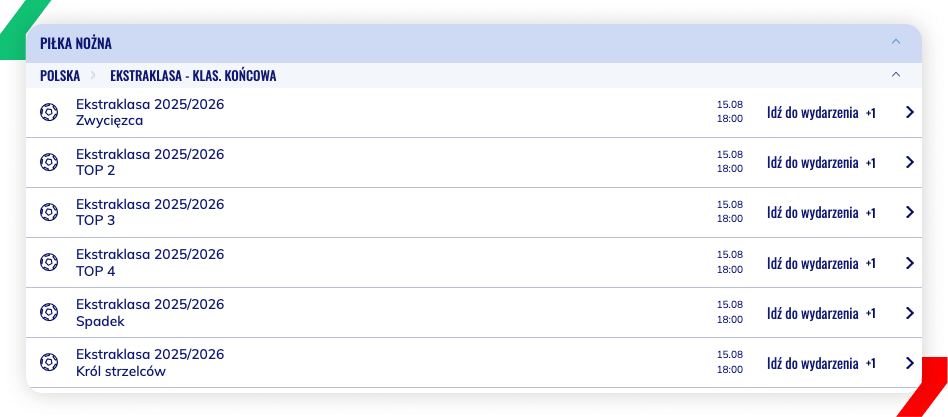The image size is (948, 417).
Task: Click the 15.08 18:00 date on Spadek row
Action: point(730,313)
